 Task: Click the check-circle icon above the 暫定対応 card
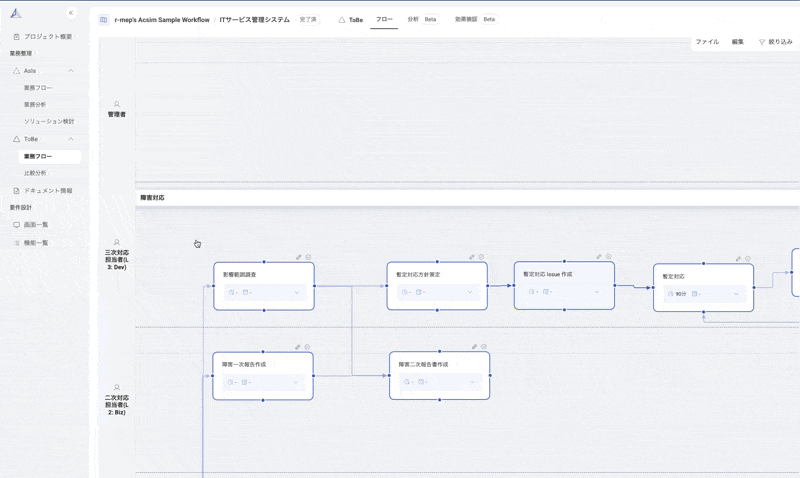pos(748,259)
